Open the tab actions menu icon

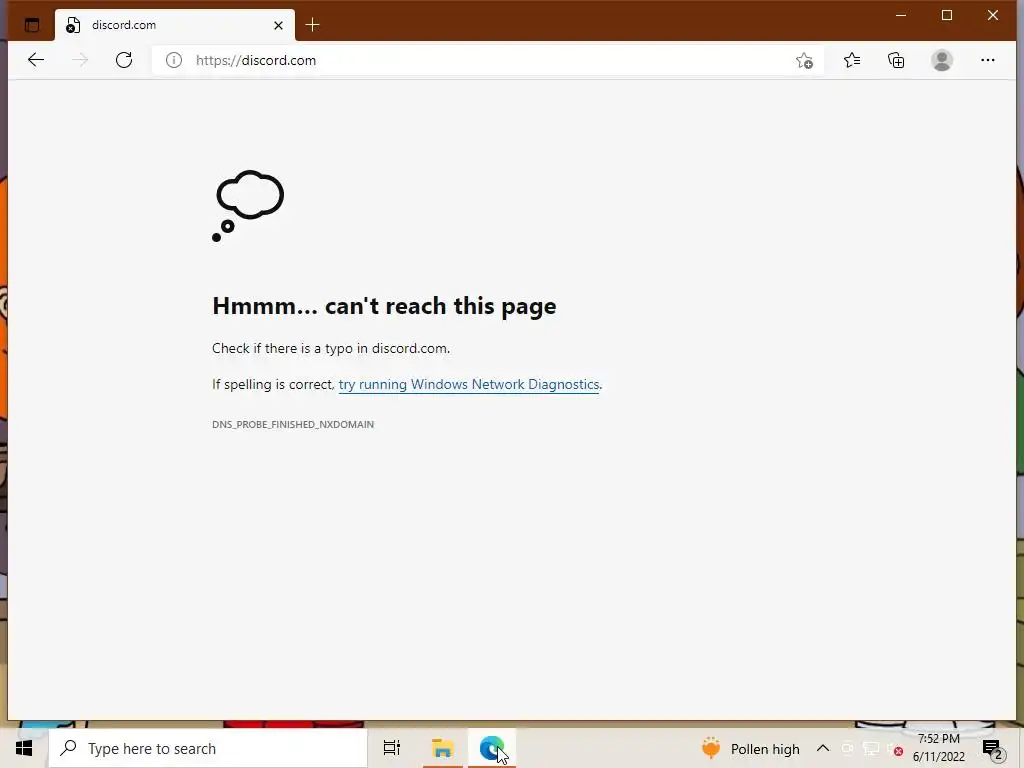point(31,25)
